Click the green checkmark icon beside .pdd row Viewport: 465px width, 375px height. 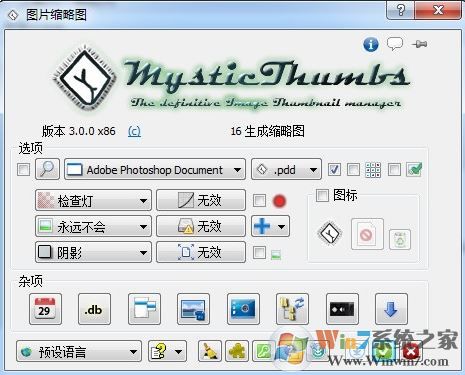coord(414,170)
